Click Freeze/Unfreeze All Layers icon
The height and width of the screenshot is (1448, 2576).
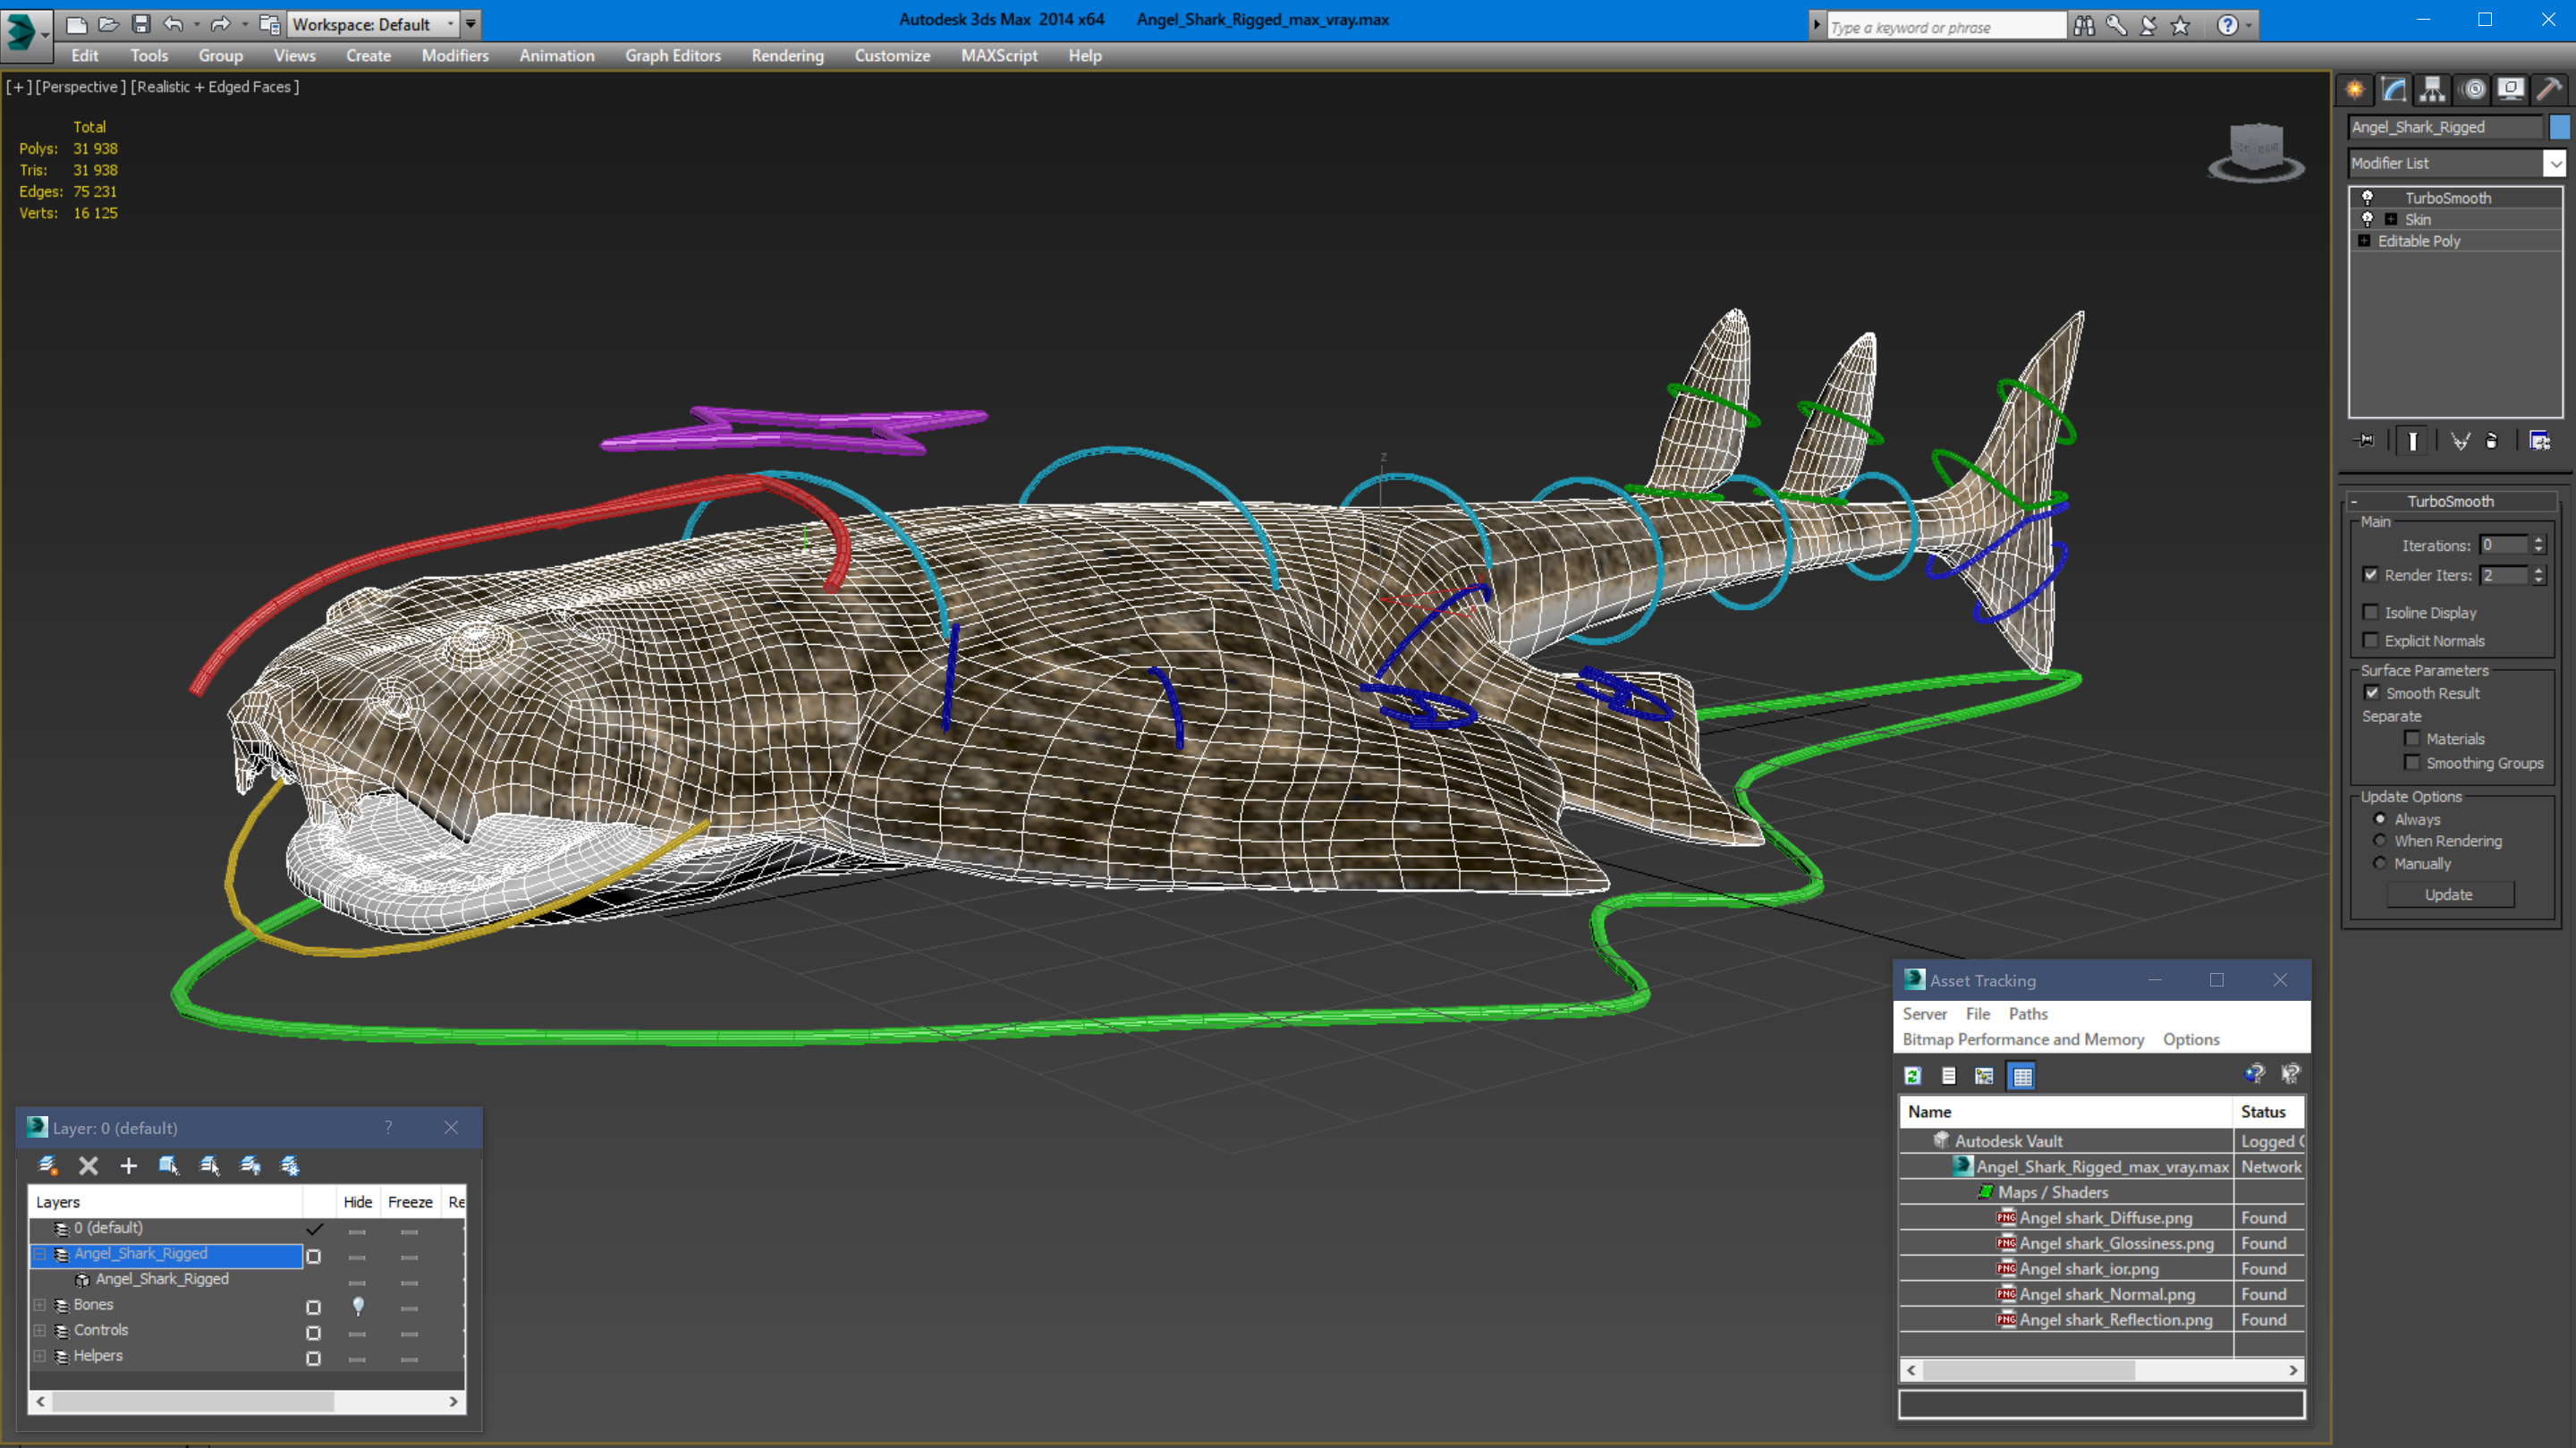(290, 1165)
